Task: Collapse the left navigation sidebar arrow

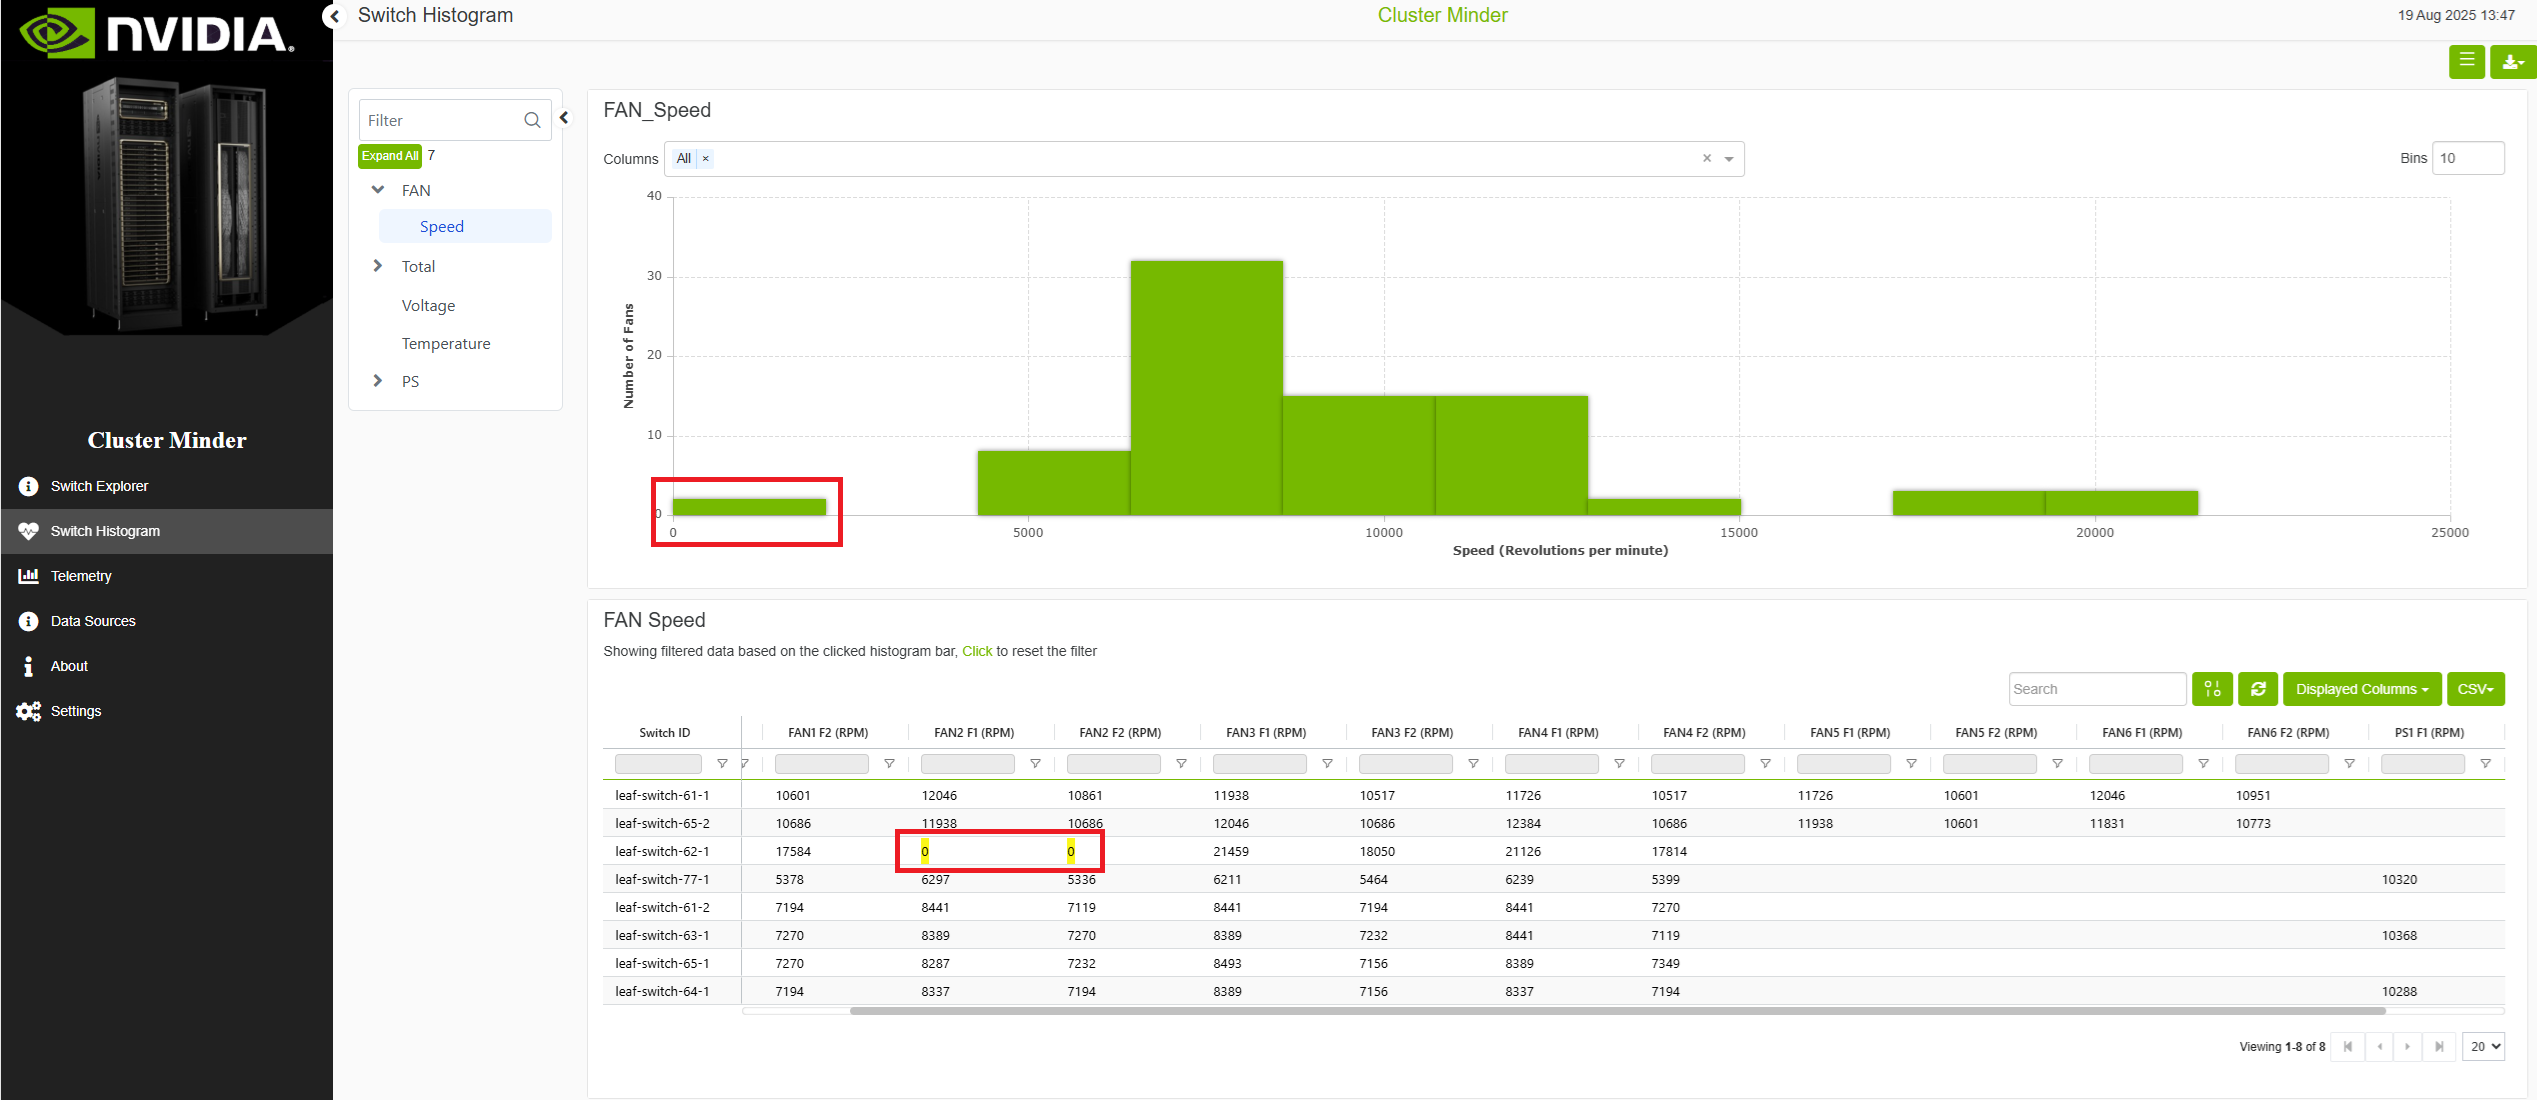Action: click(335, 16)
